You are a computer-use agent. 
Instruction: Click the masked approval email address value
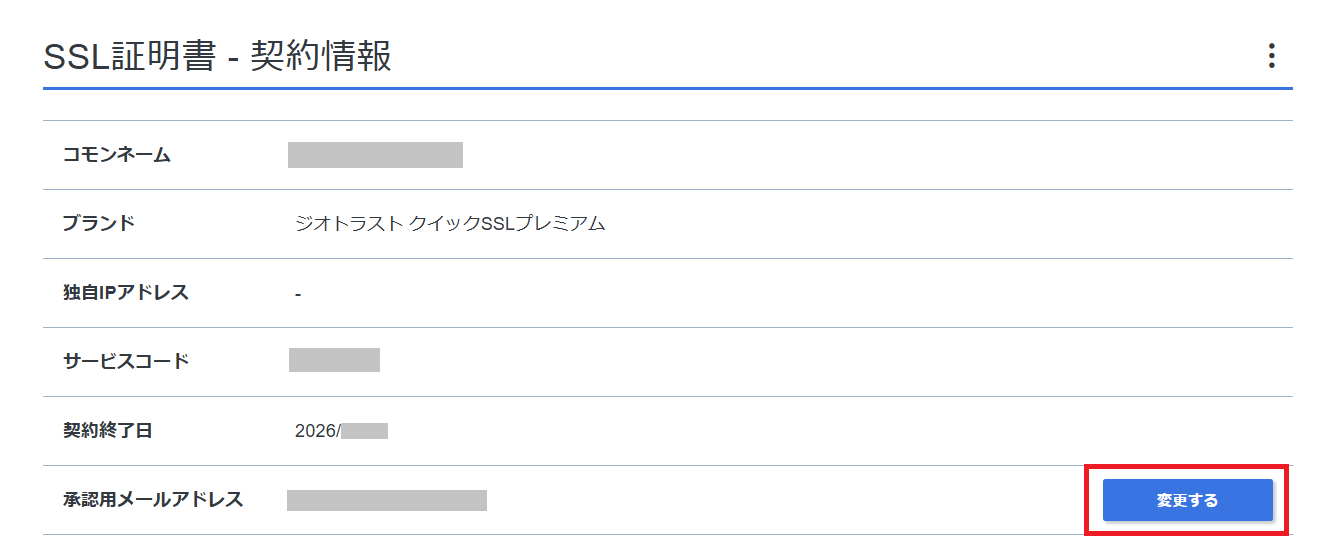(386, 500)
